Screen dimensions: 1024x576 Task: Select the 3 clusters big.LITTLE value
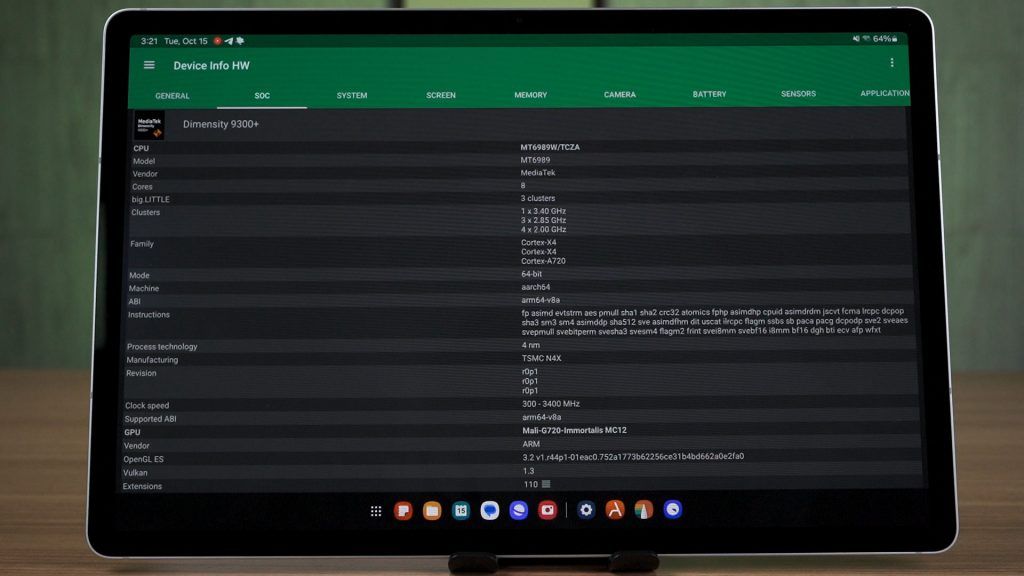(x=537, y=198)
